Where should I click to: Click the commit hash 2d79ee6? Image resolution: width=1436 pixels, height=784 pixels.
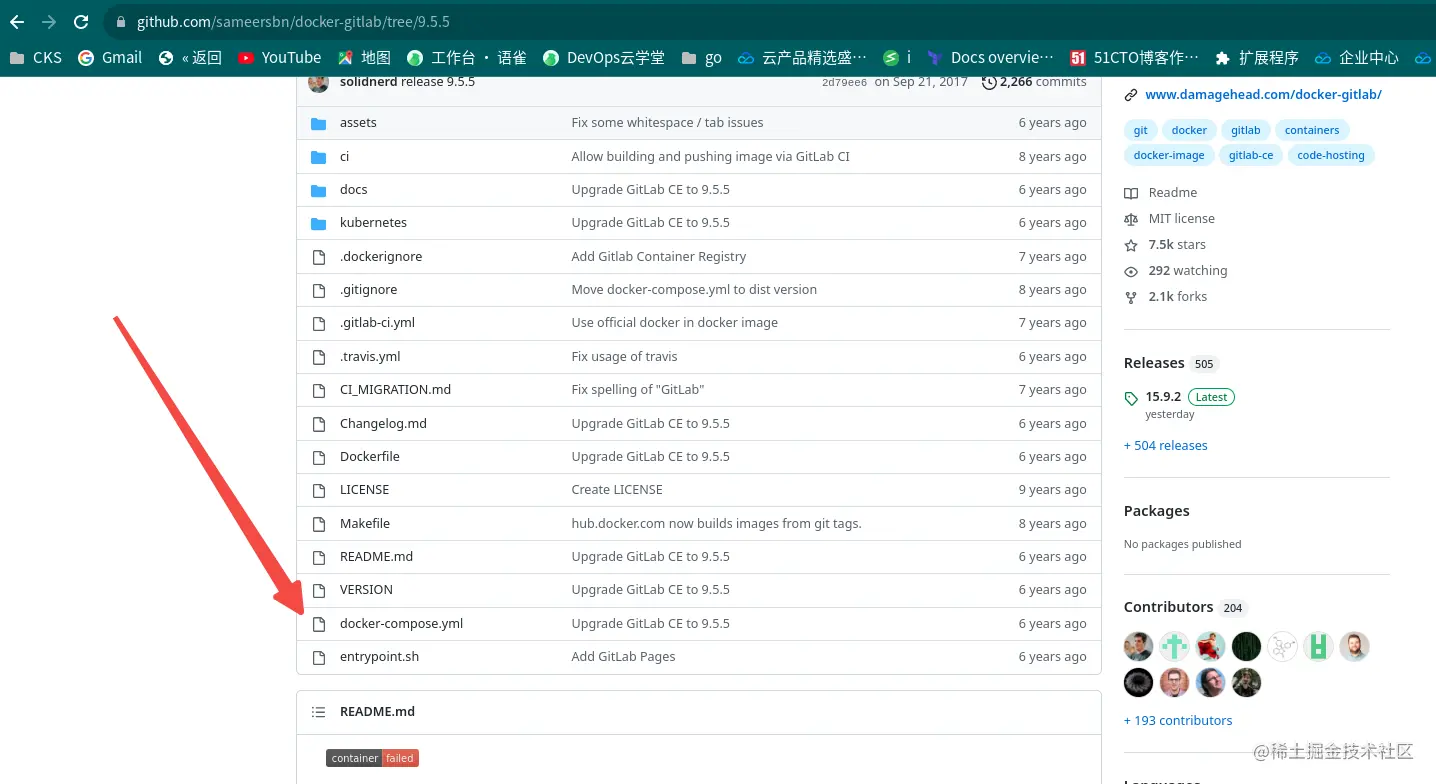pyautogui.click(x=844, y=82)
